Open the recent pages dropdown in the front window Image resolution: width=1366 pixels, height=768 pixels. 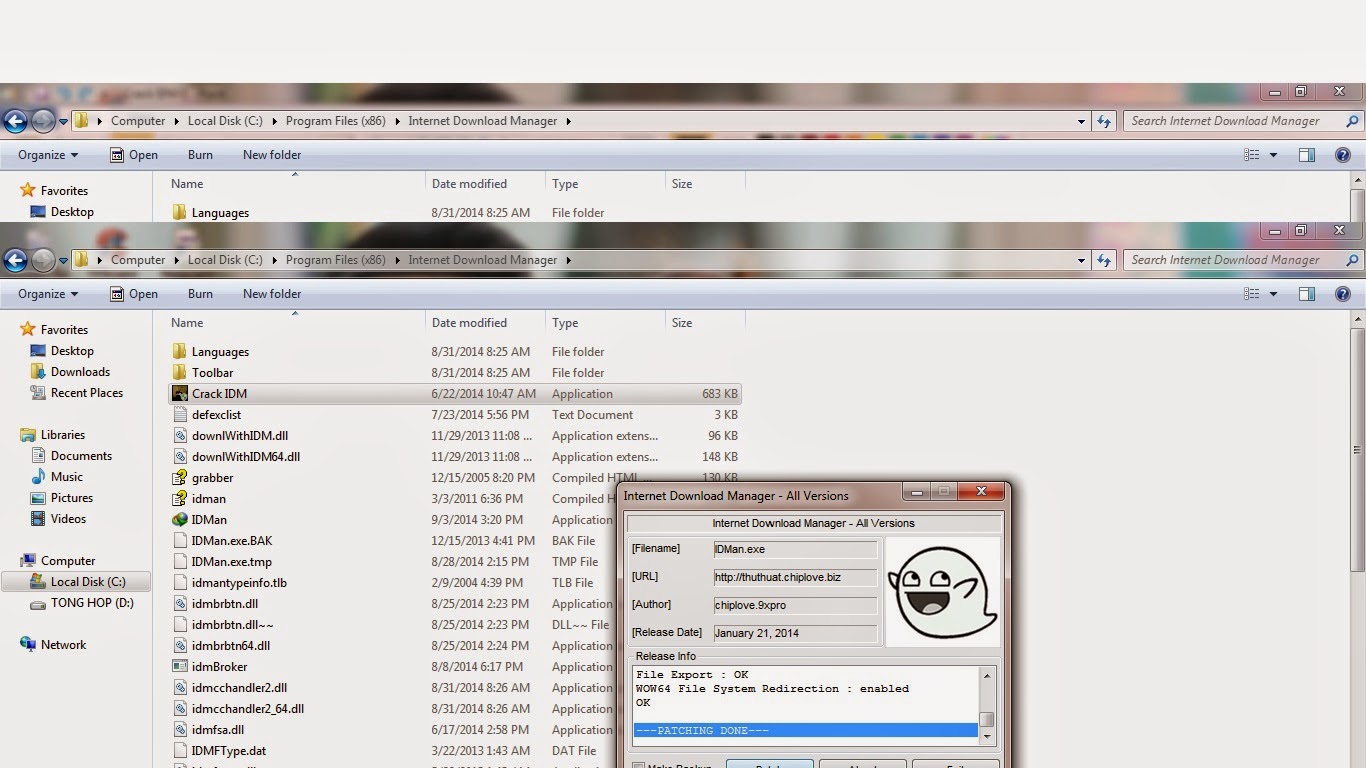coord(63,260)
